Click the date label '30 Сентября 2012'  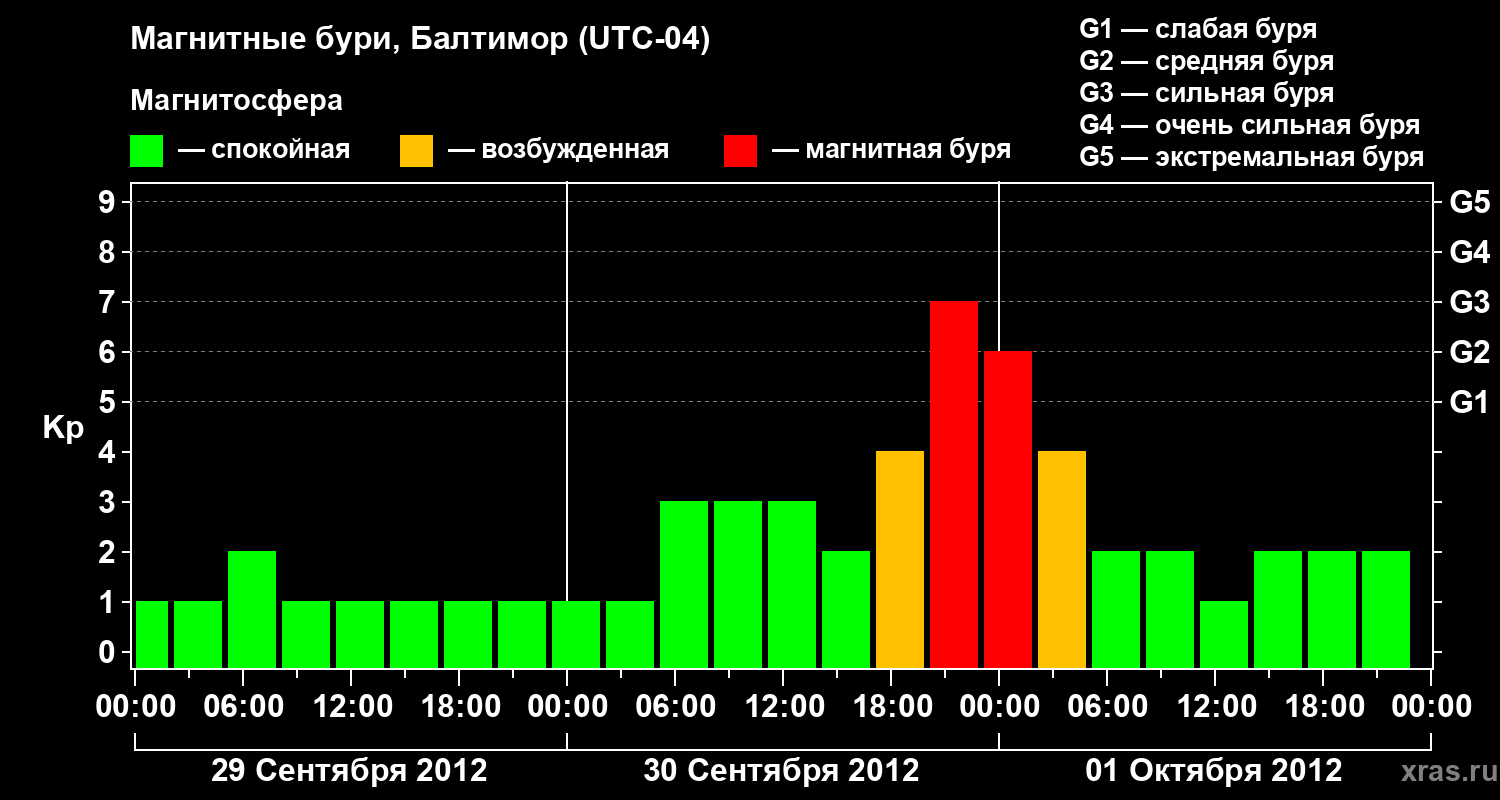pyautogui.click(x=781, y=771)
